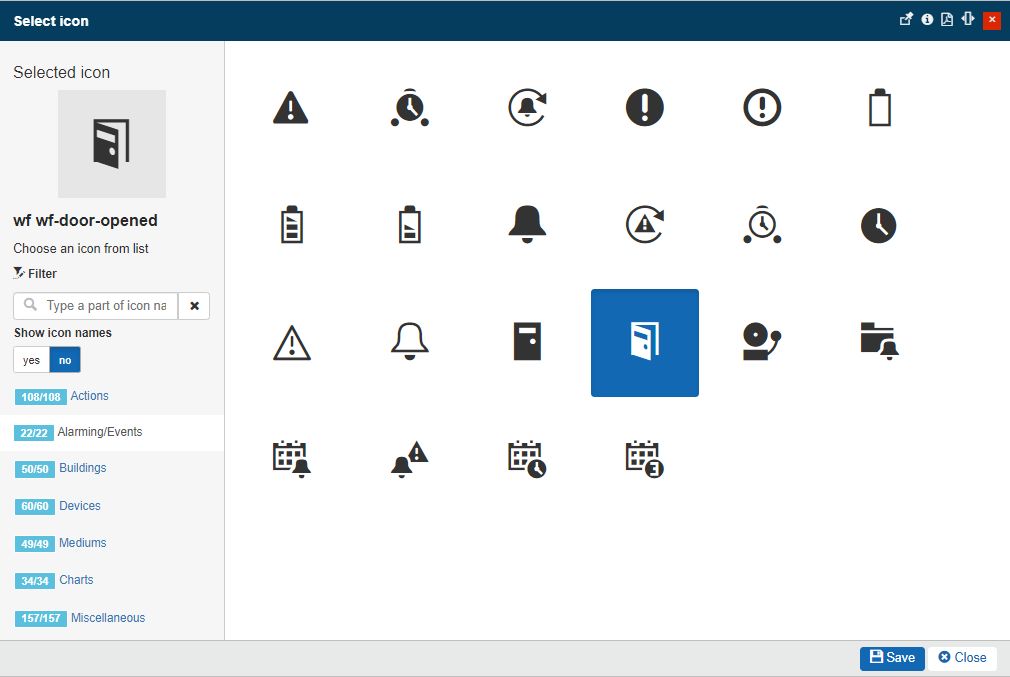Clear the search field with the X
The width and height of the screenshot is (1010, 677).
pos(194,305)
